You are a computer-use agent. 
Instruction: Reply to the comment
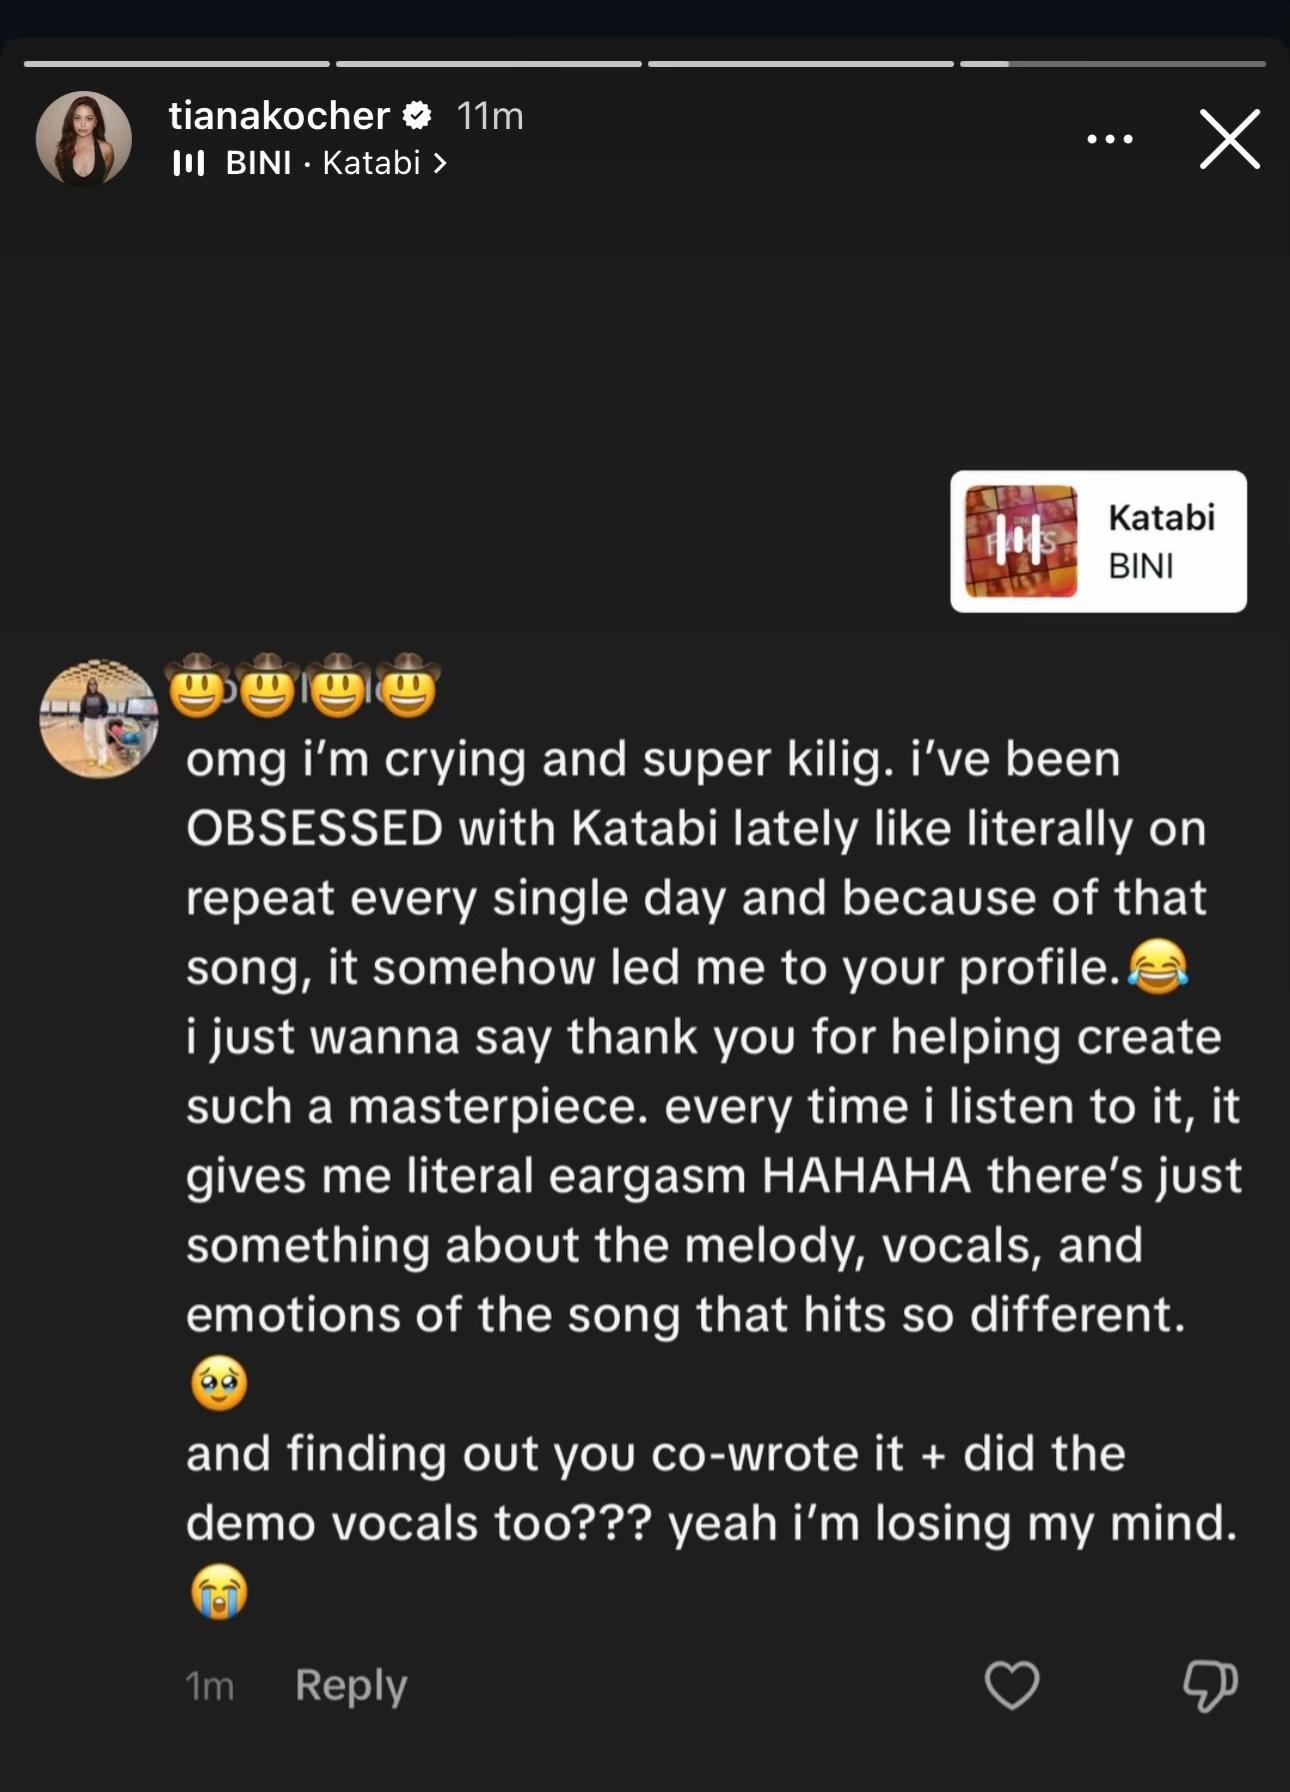coord(351,1685)
